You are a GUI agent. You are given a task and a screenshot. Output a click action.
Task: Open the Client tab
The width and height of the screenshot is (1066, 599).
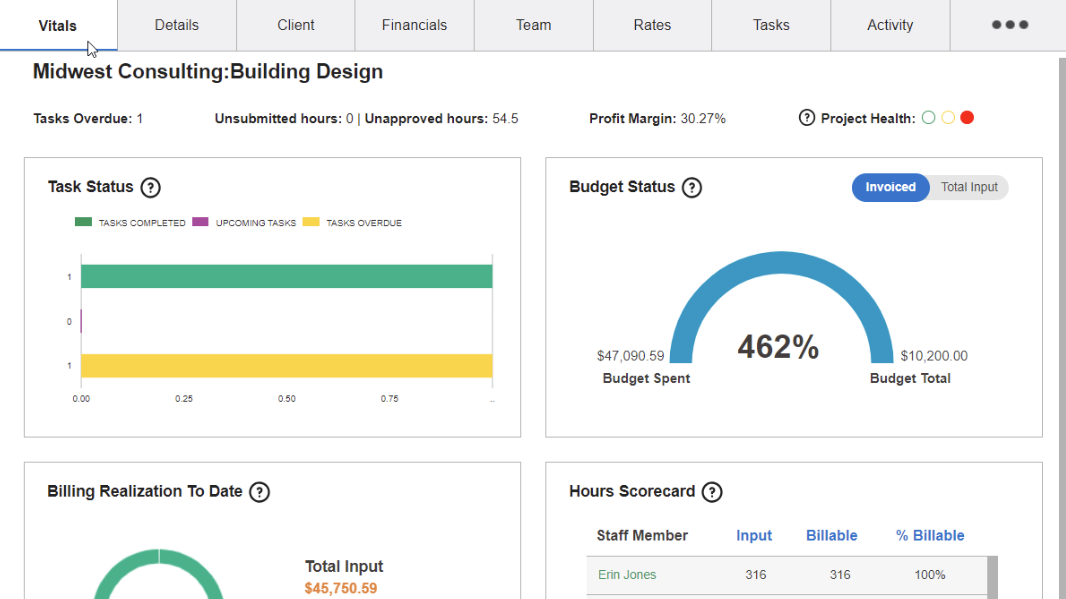point(296,25)
